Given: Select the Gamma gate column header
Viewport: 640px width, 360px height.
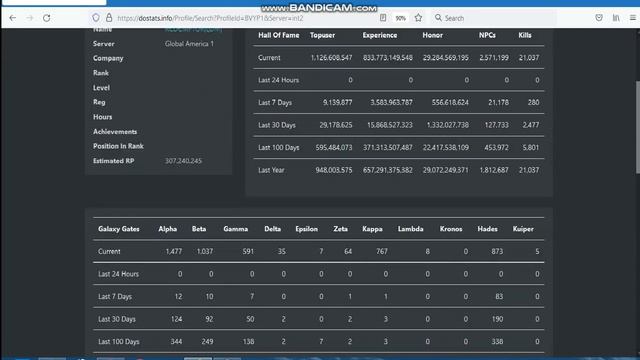Looking at the screenshot, I should coord(236,229).
